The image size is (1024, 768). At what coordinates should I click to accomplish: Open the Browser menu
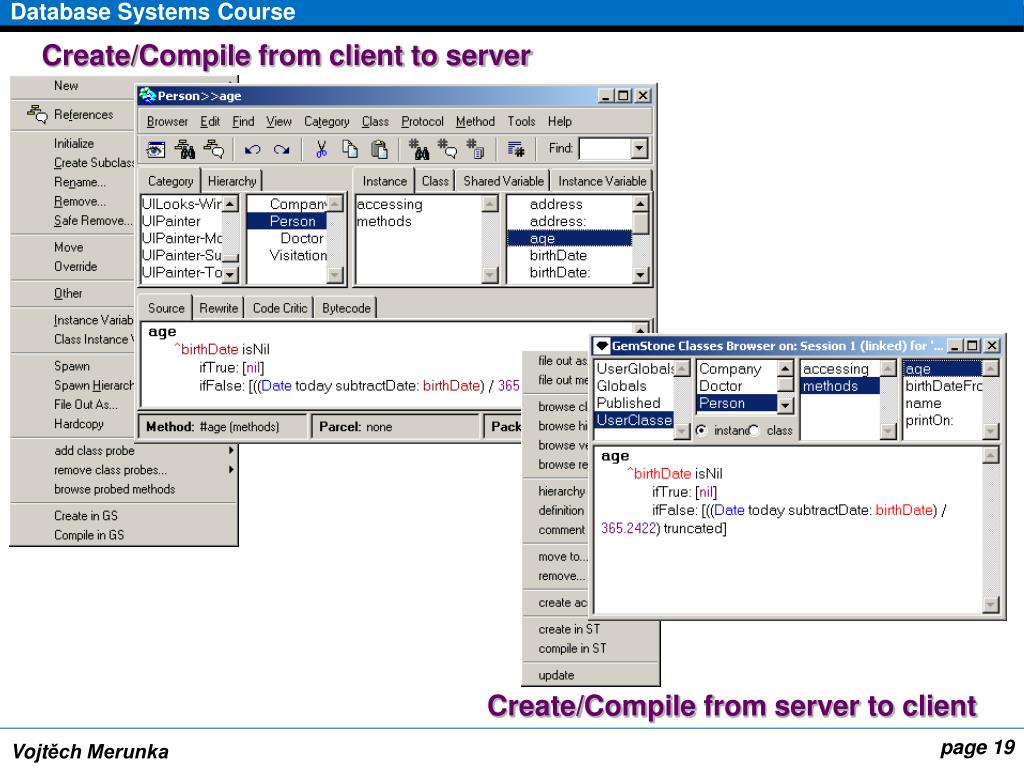pos(167,121)
